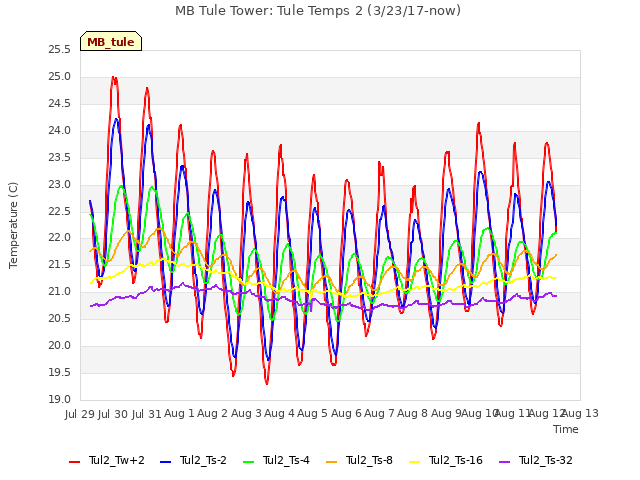Viewport: 640px width, 480px height.
Task: Click the blue curve's highest peak near 24.2
Action: (x=116, y=119)
